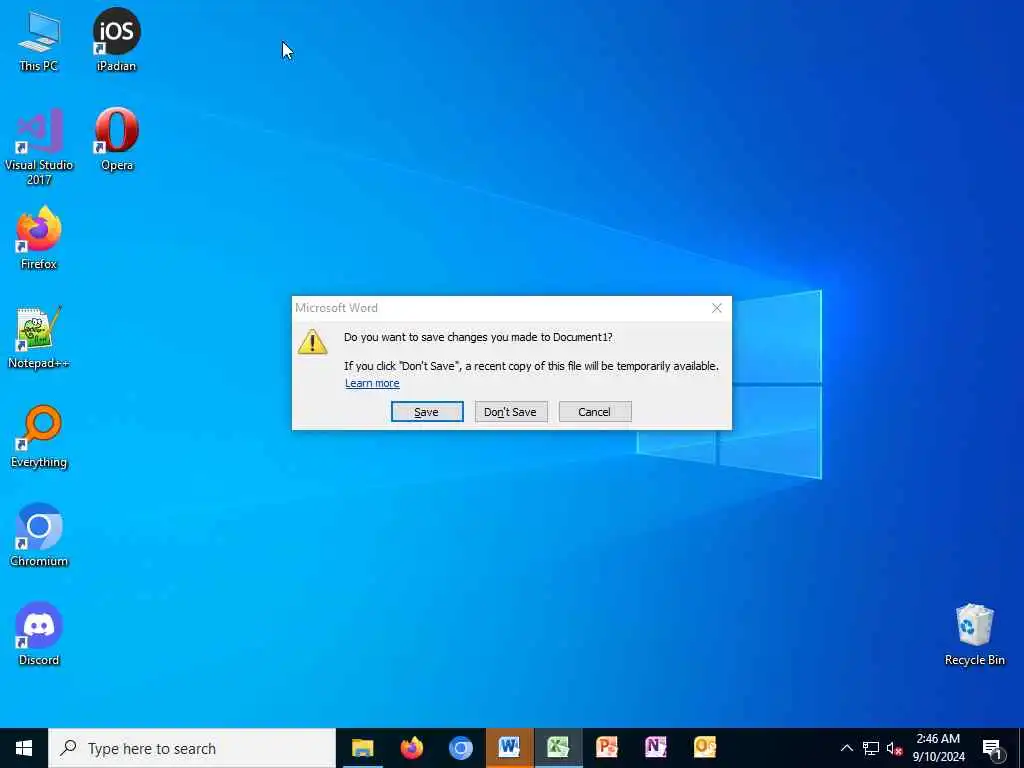
Task: Click Save in the Microsoft Word dialog
Action: (x=427, y=412)
